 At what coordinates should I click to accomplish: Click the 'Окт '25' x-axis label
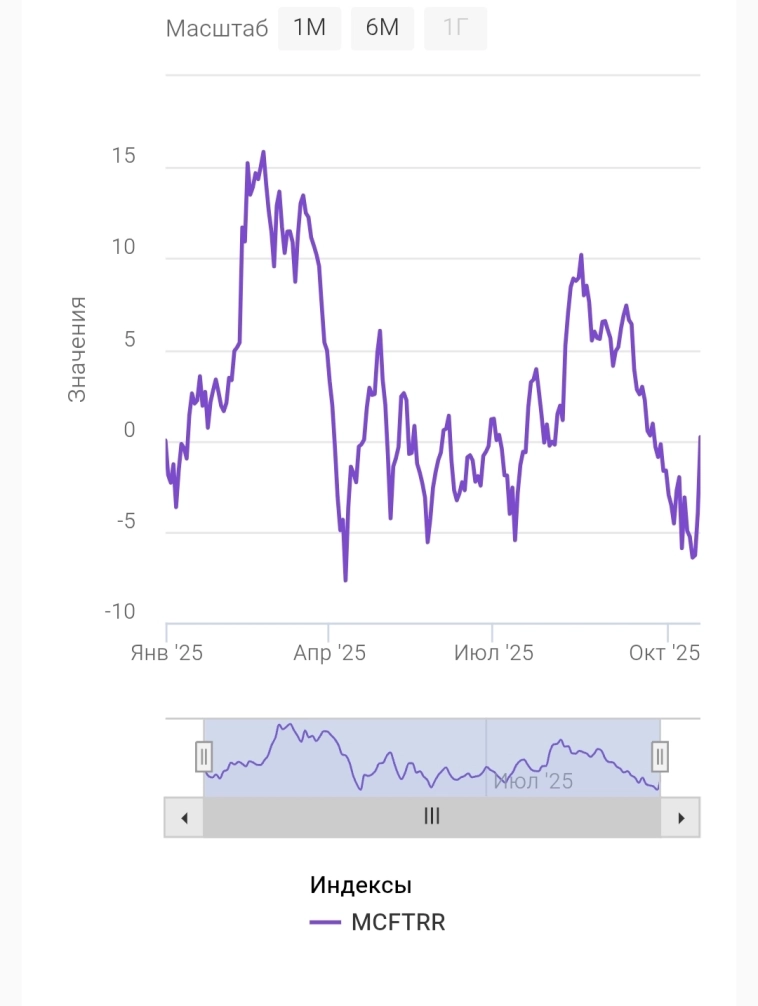point(664,653)
